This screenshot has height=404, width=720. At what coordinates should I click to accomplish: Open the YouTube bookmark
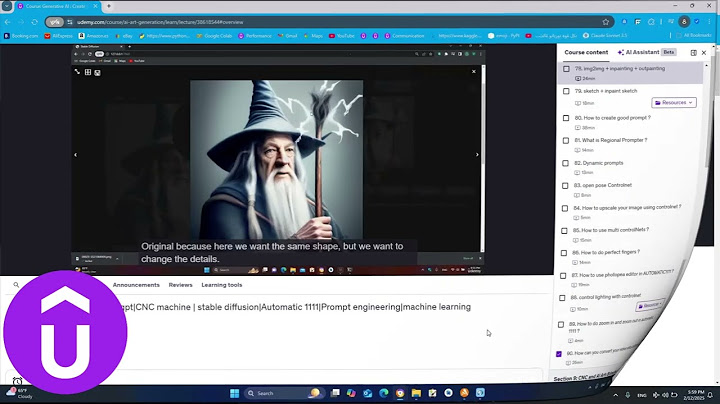pyautogui.click(x=342, y=36)
